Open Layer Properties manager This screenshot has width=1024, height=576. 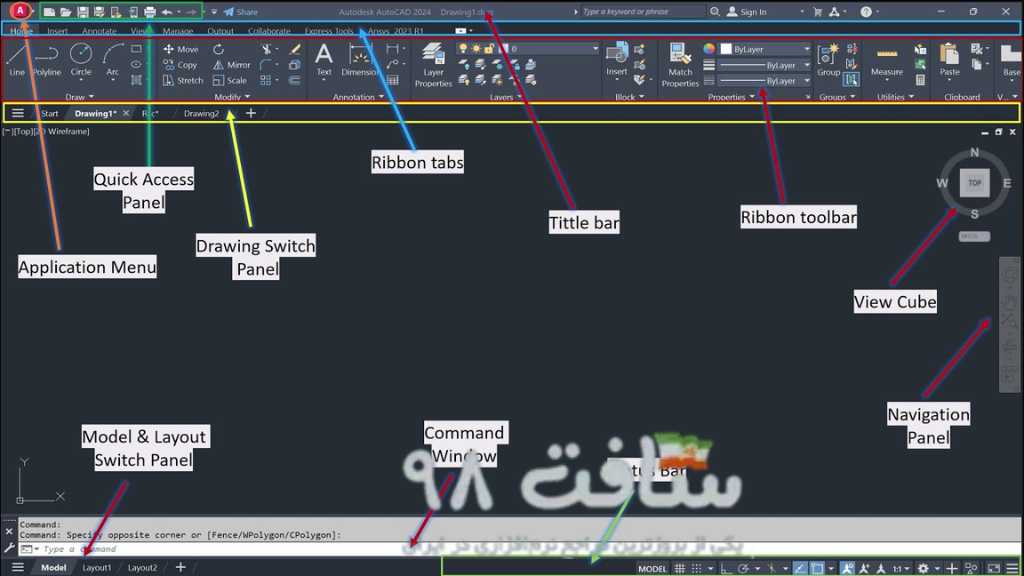point(433,64)
